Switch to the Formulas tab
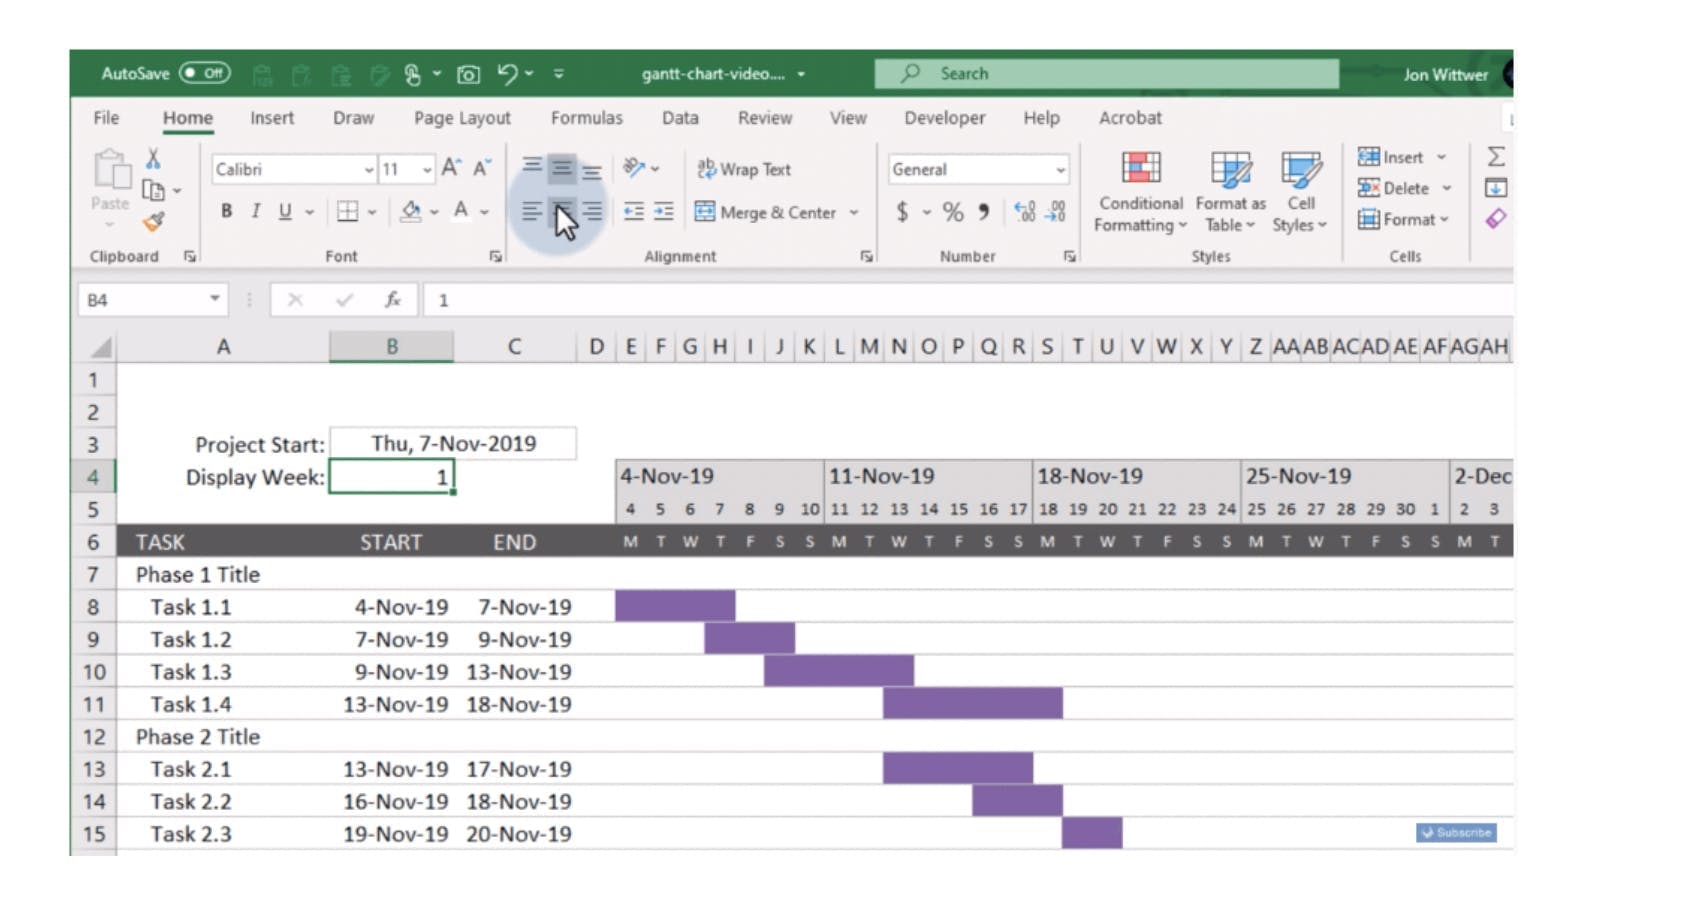This screenshot has width=1694, height=898. [586, 117]
